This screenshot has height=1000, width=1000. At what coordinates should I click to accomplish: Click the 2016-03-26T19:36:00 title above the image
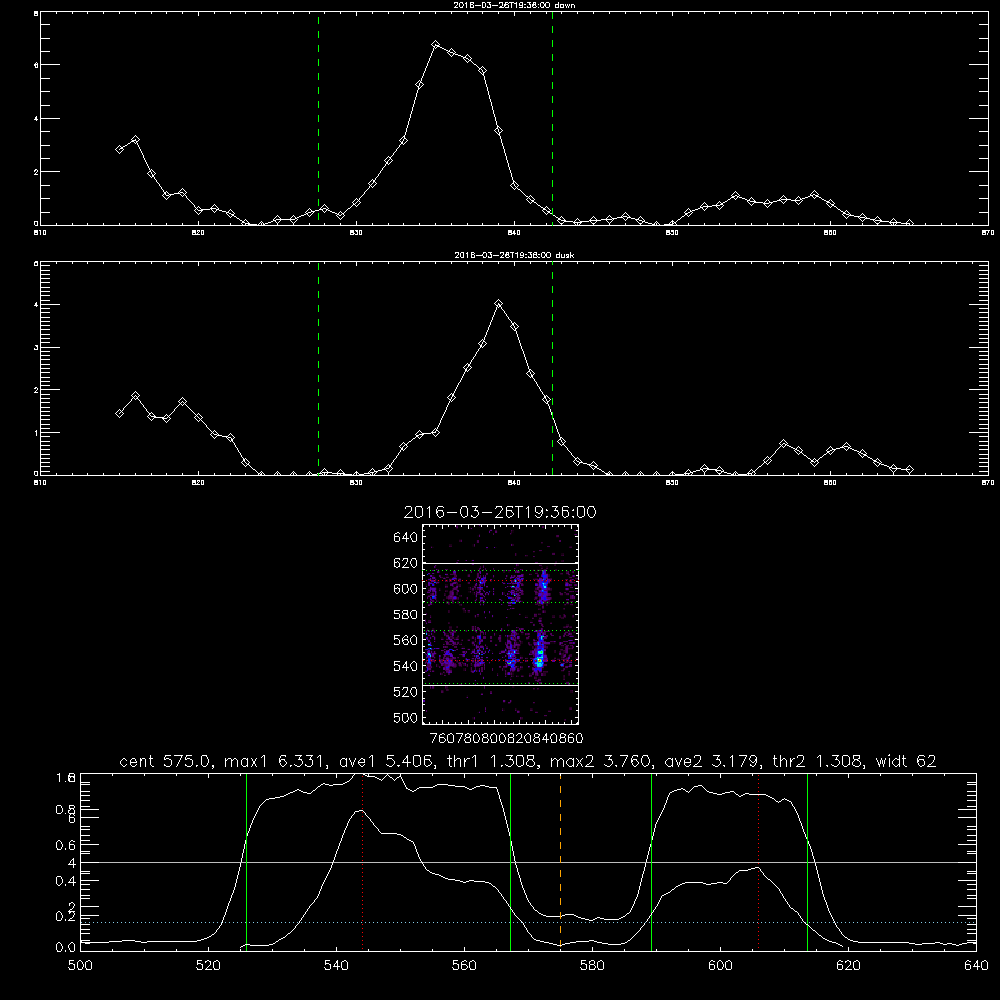click(500, 512)
